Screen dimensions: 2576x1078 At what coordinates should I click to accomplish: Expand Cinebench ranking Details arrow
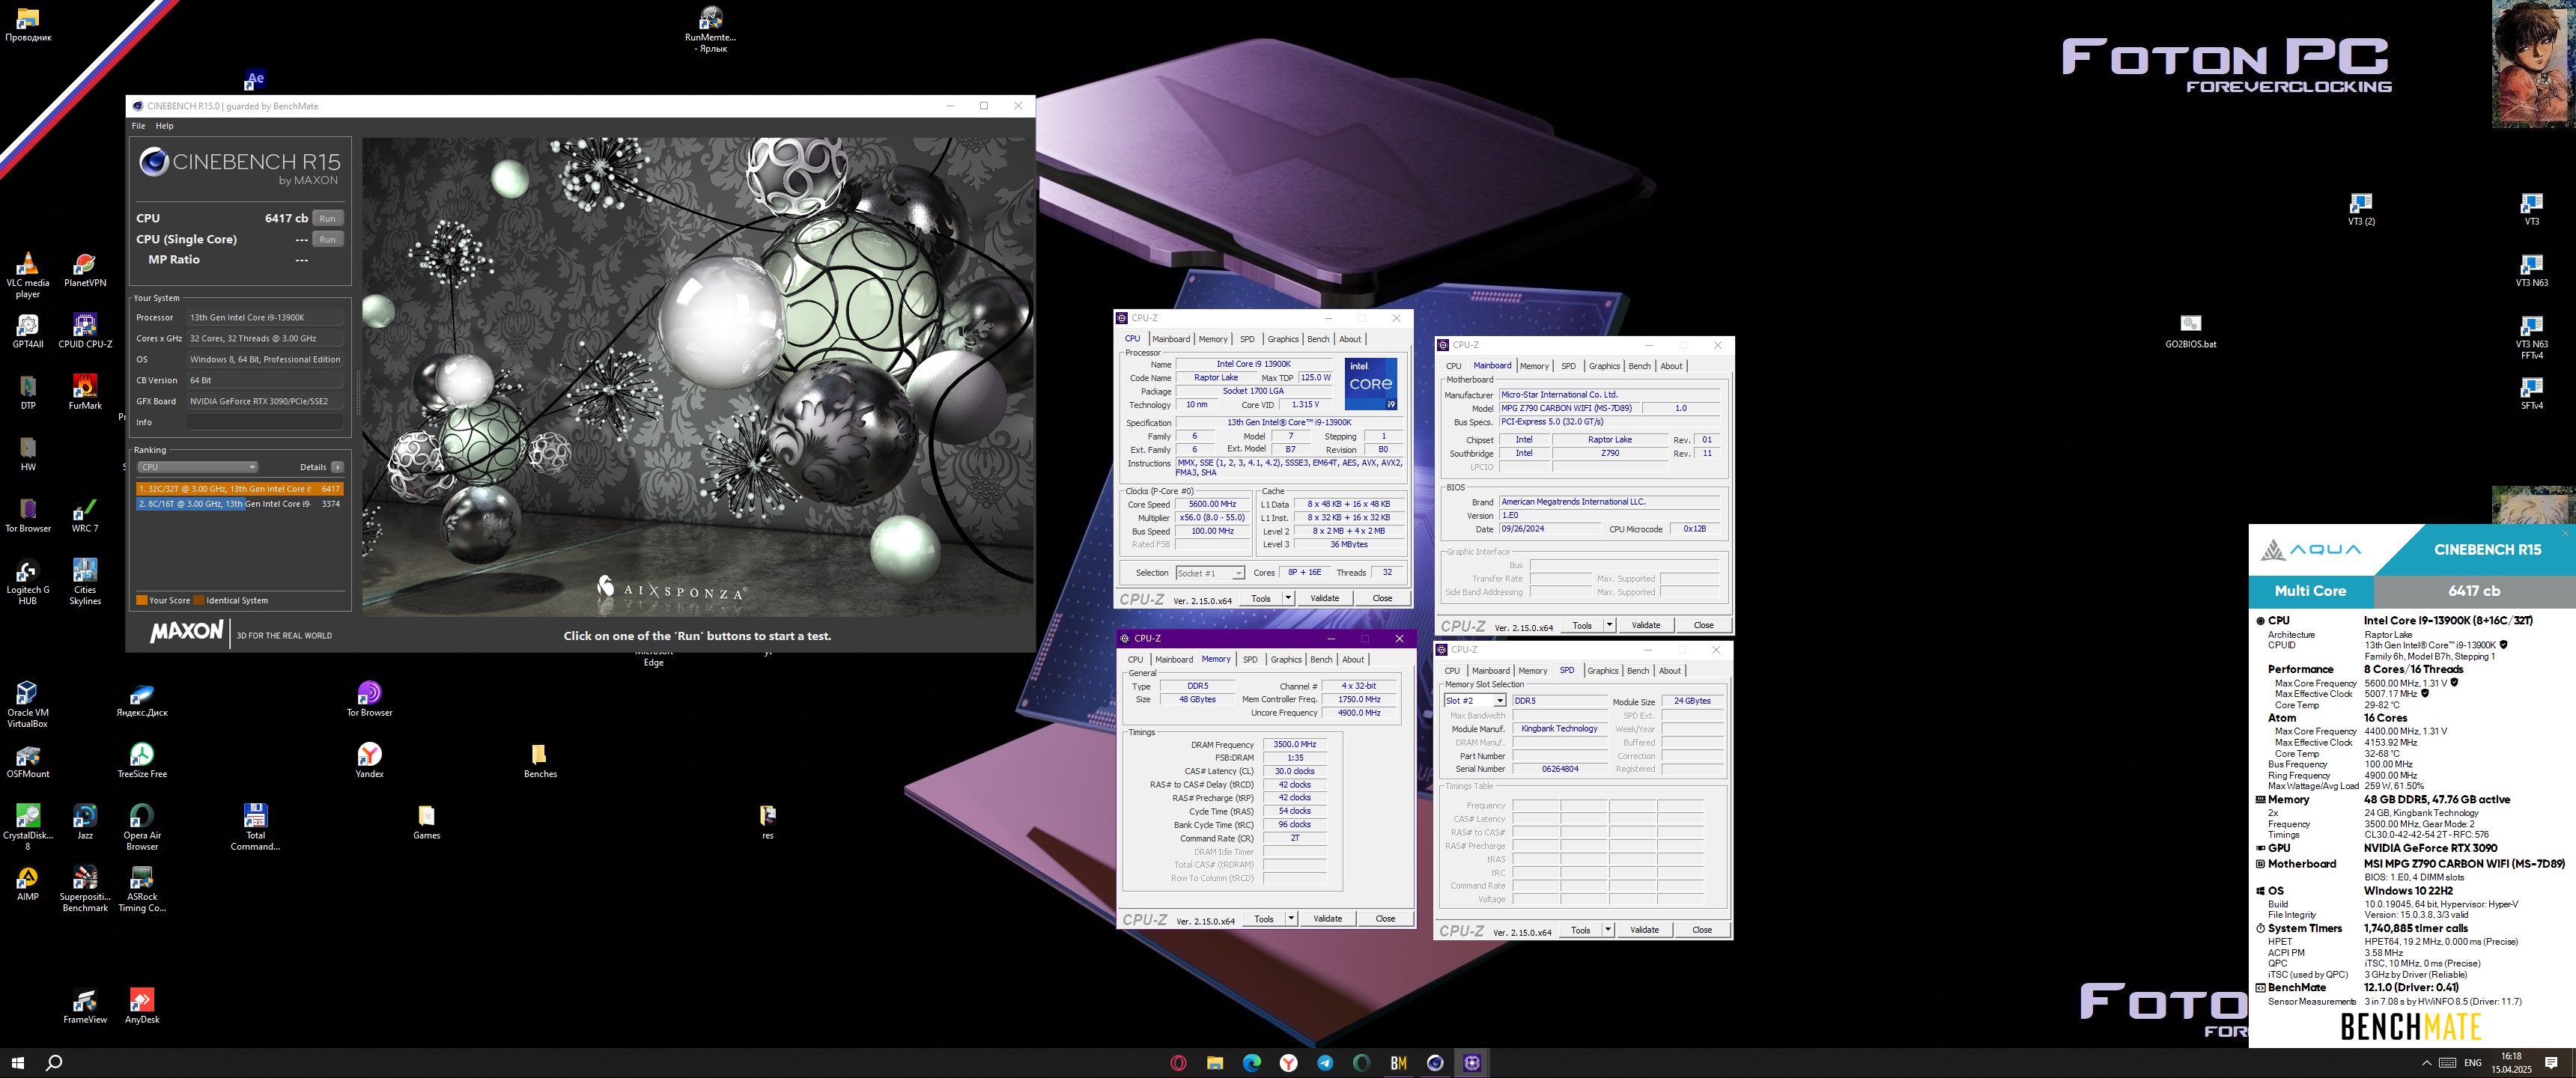[338, 467]
